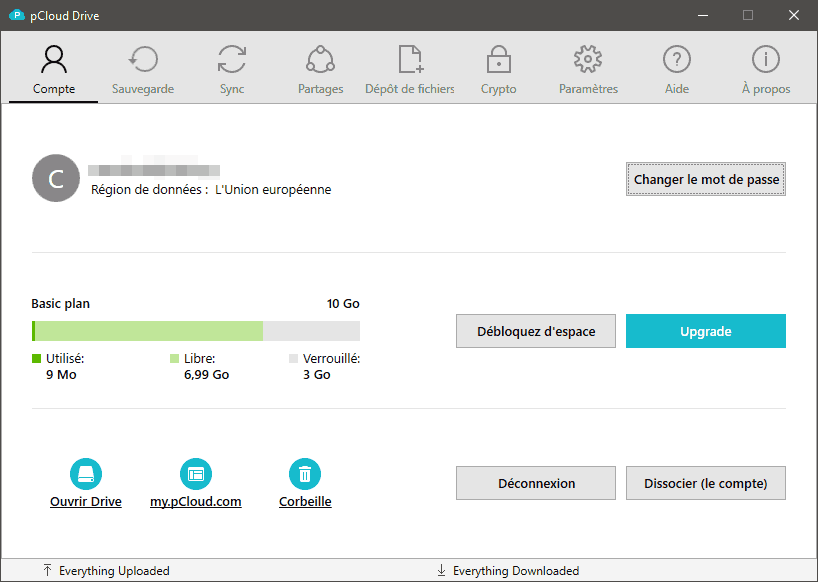Click the pCloud logo in title bar

coord(17,15)
